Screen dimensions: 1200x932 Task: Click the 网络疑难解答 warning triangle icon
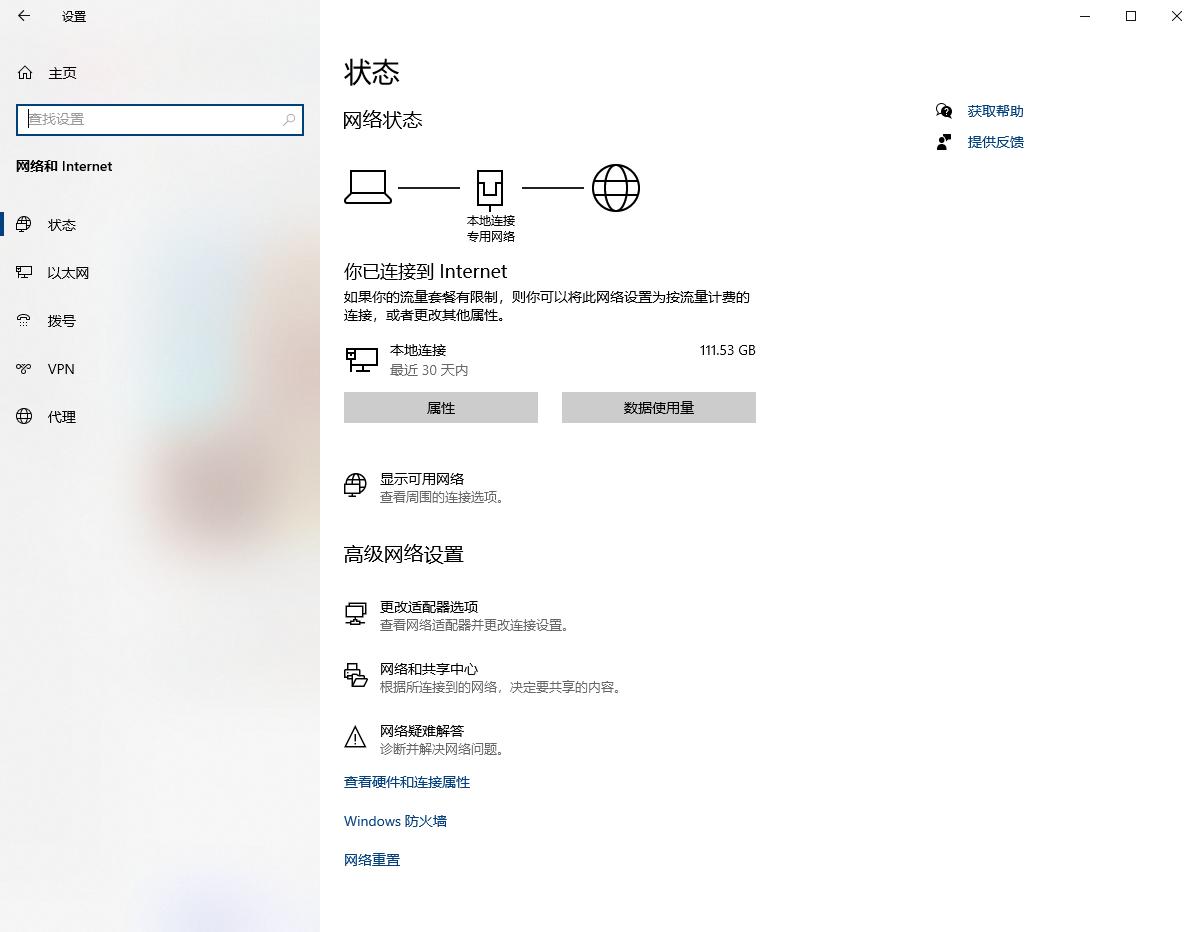(355, 738)
